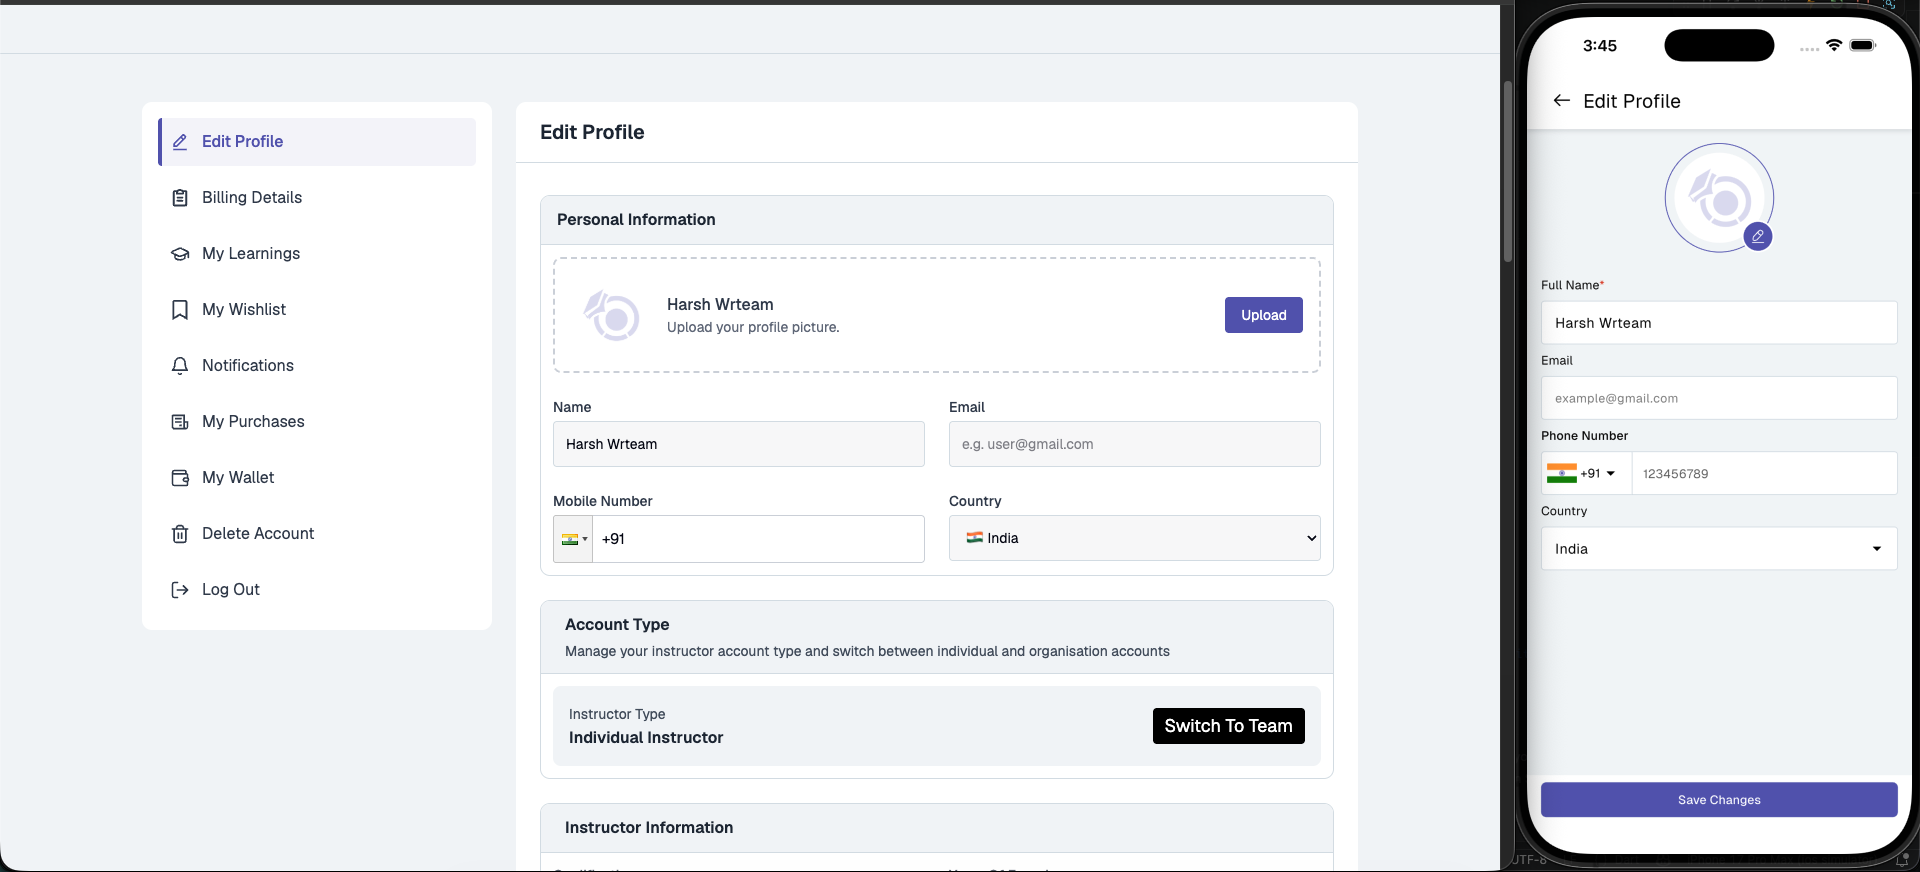This screenshot has height=872, width=1920.
Task: Open My Wallet in the sidebar
Action: (317, 478)
